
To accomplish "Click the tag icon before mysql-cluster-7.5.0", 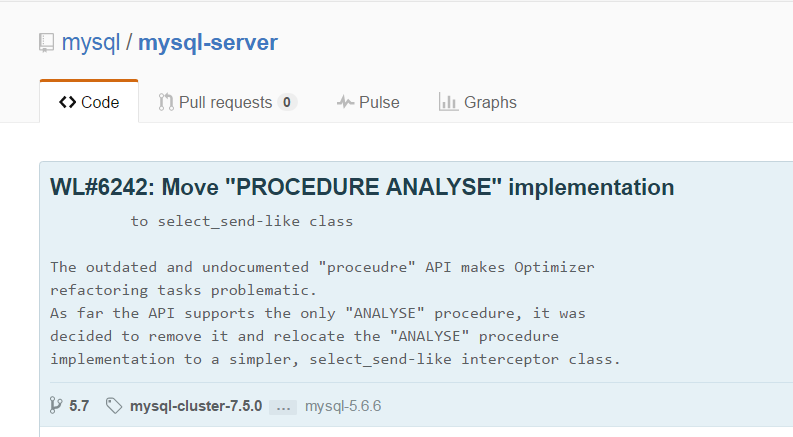I will (x=114, y=406).
